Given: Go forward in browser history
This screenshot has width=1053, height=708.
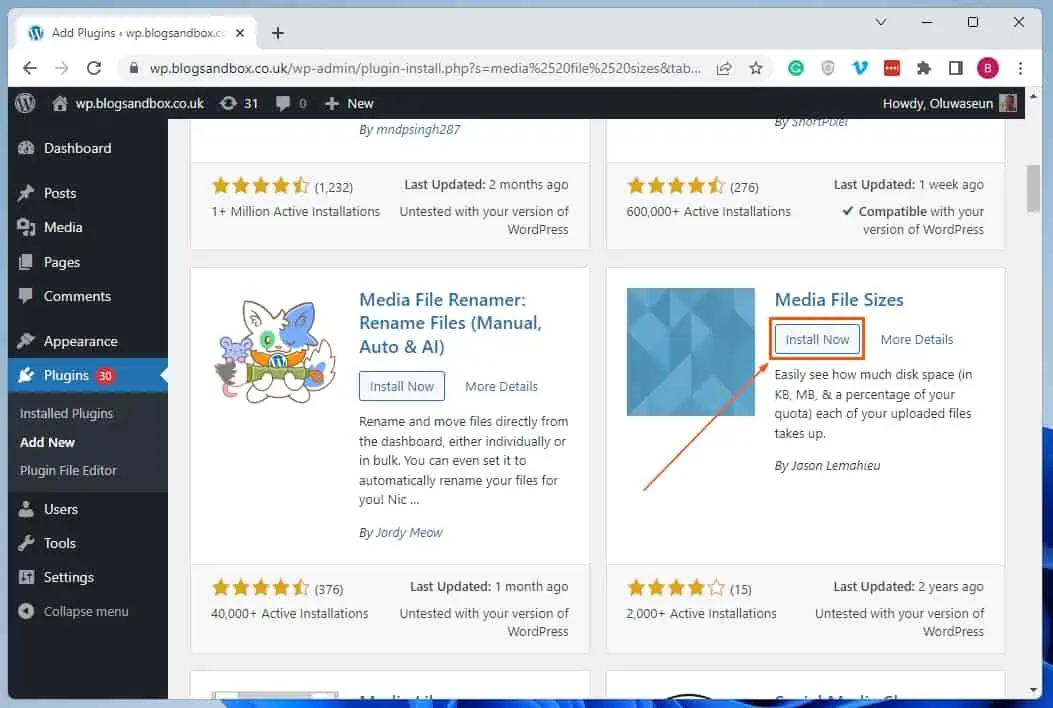Looking at the screenshot, I should (61, 68).
